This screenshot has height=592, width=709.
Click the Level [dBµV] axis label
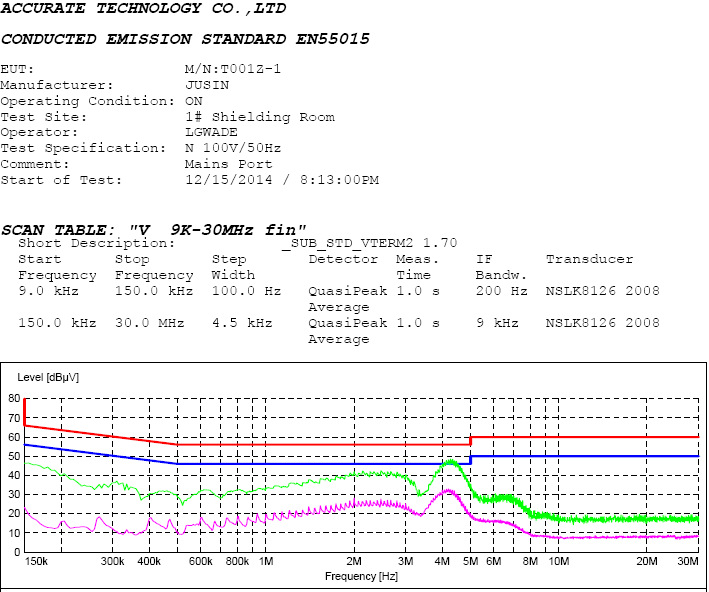coord(49,377)
